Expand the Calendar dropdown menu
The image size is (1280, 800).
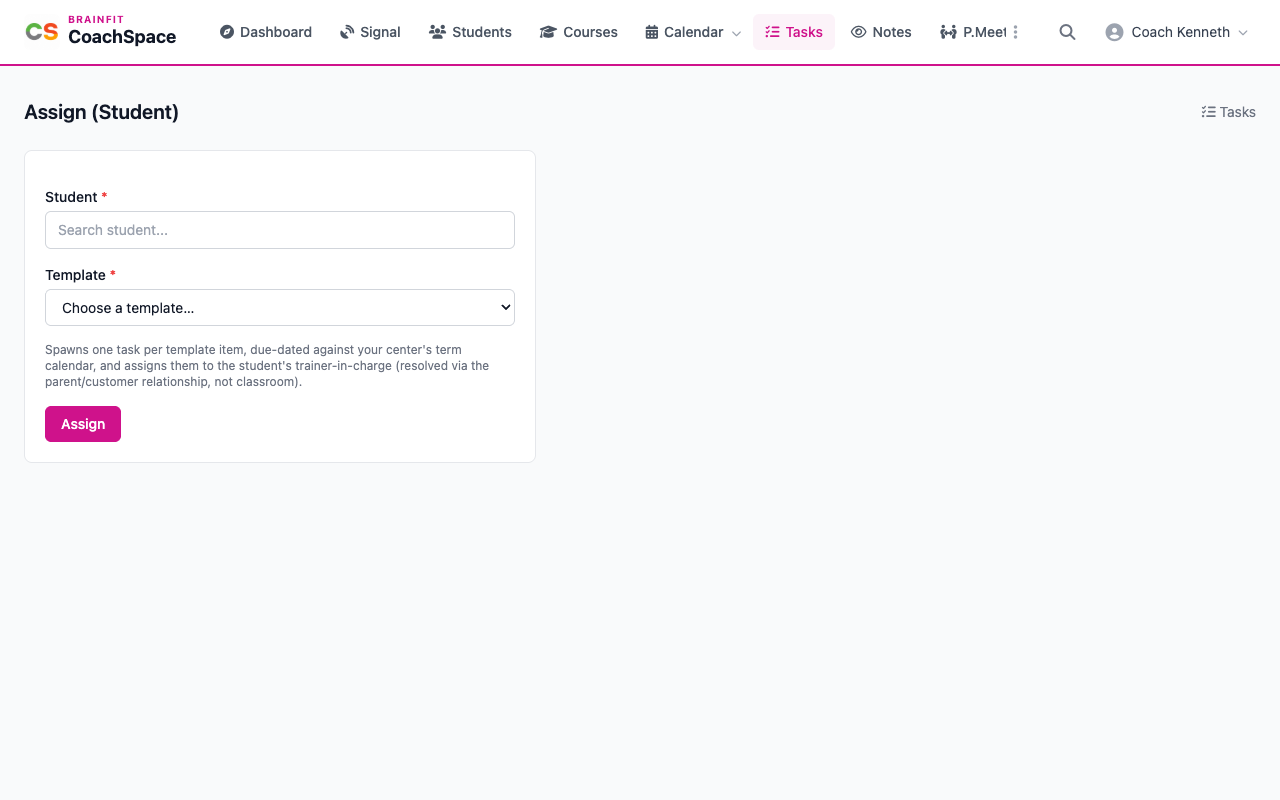(693, 32)
